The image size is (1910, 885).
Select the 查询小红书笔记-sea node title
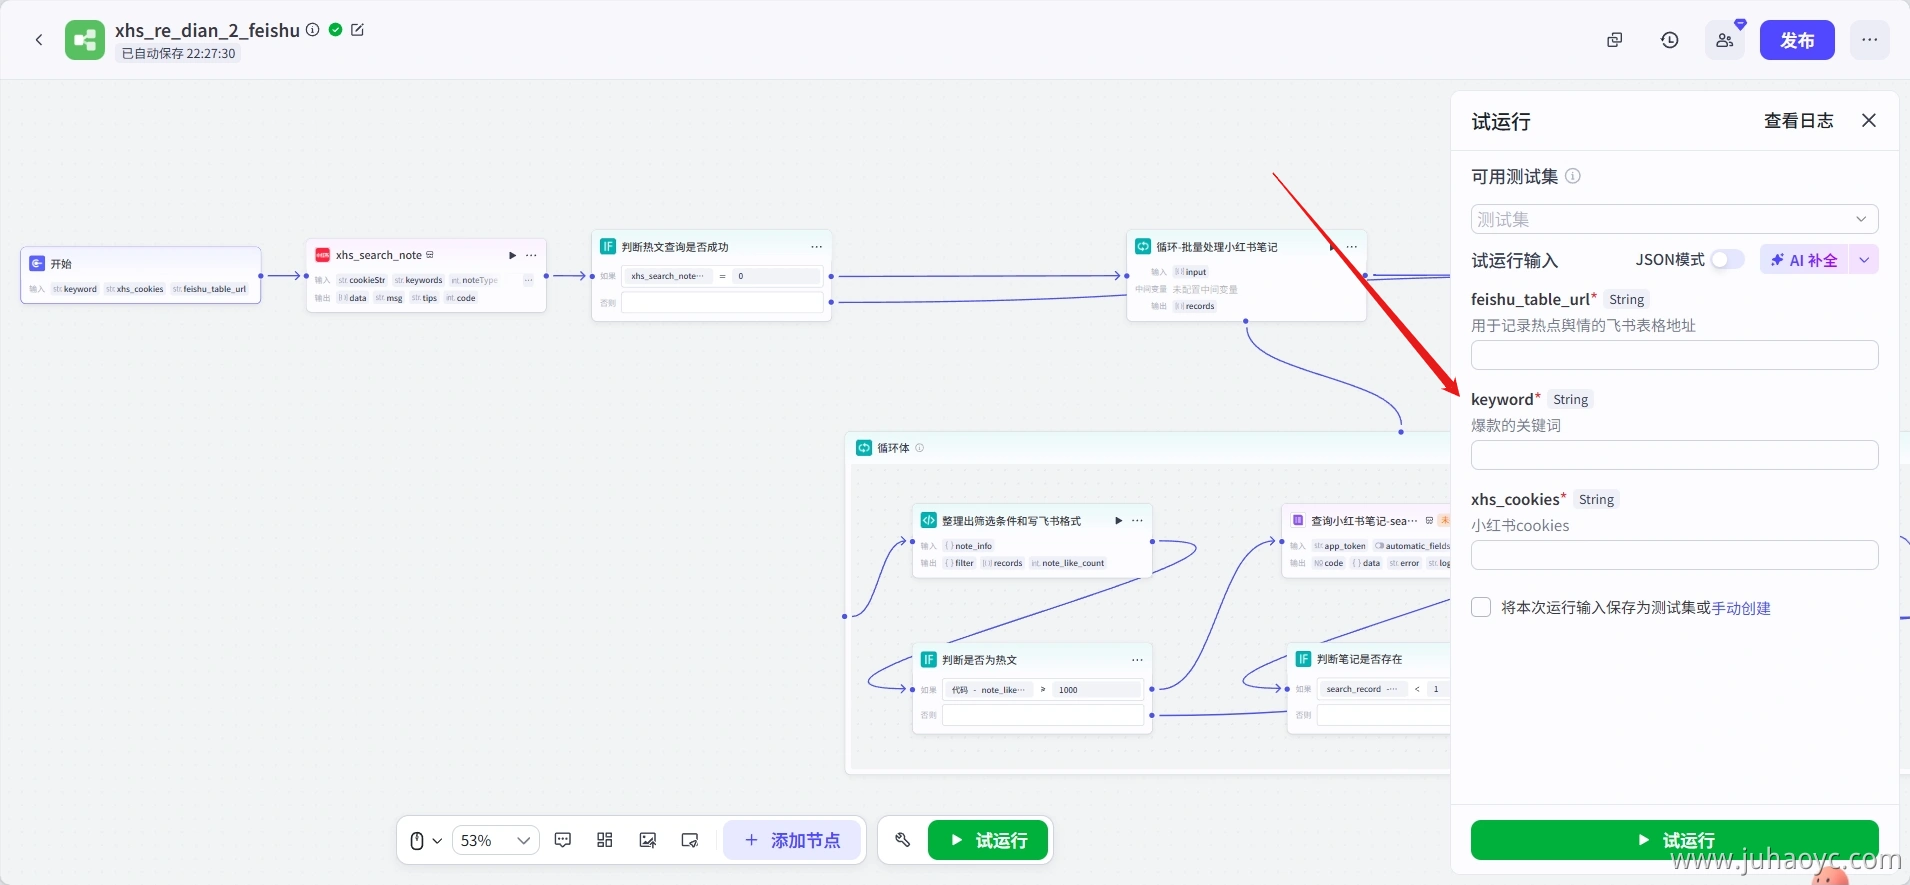[1364, 521]
